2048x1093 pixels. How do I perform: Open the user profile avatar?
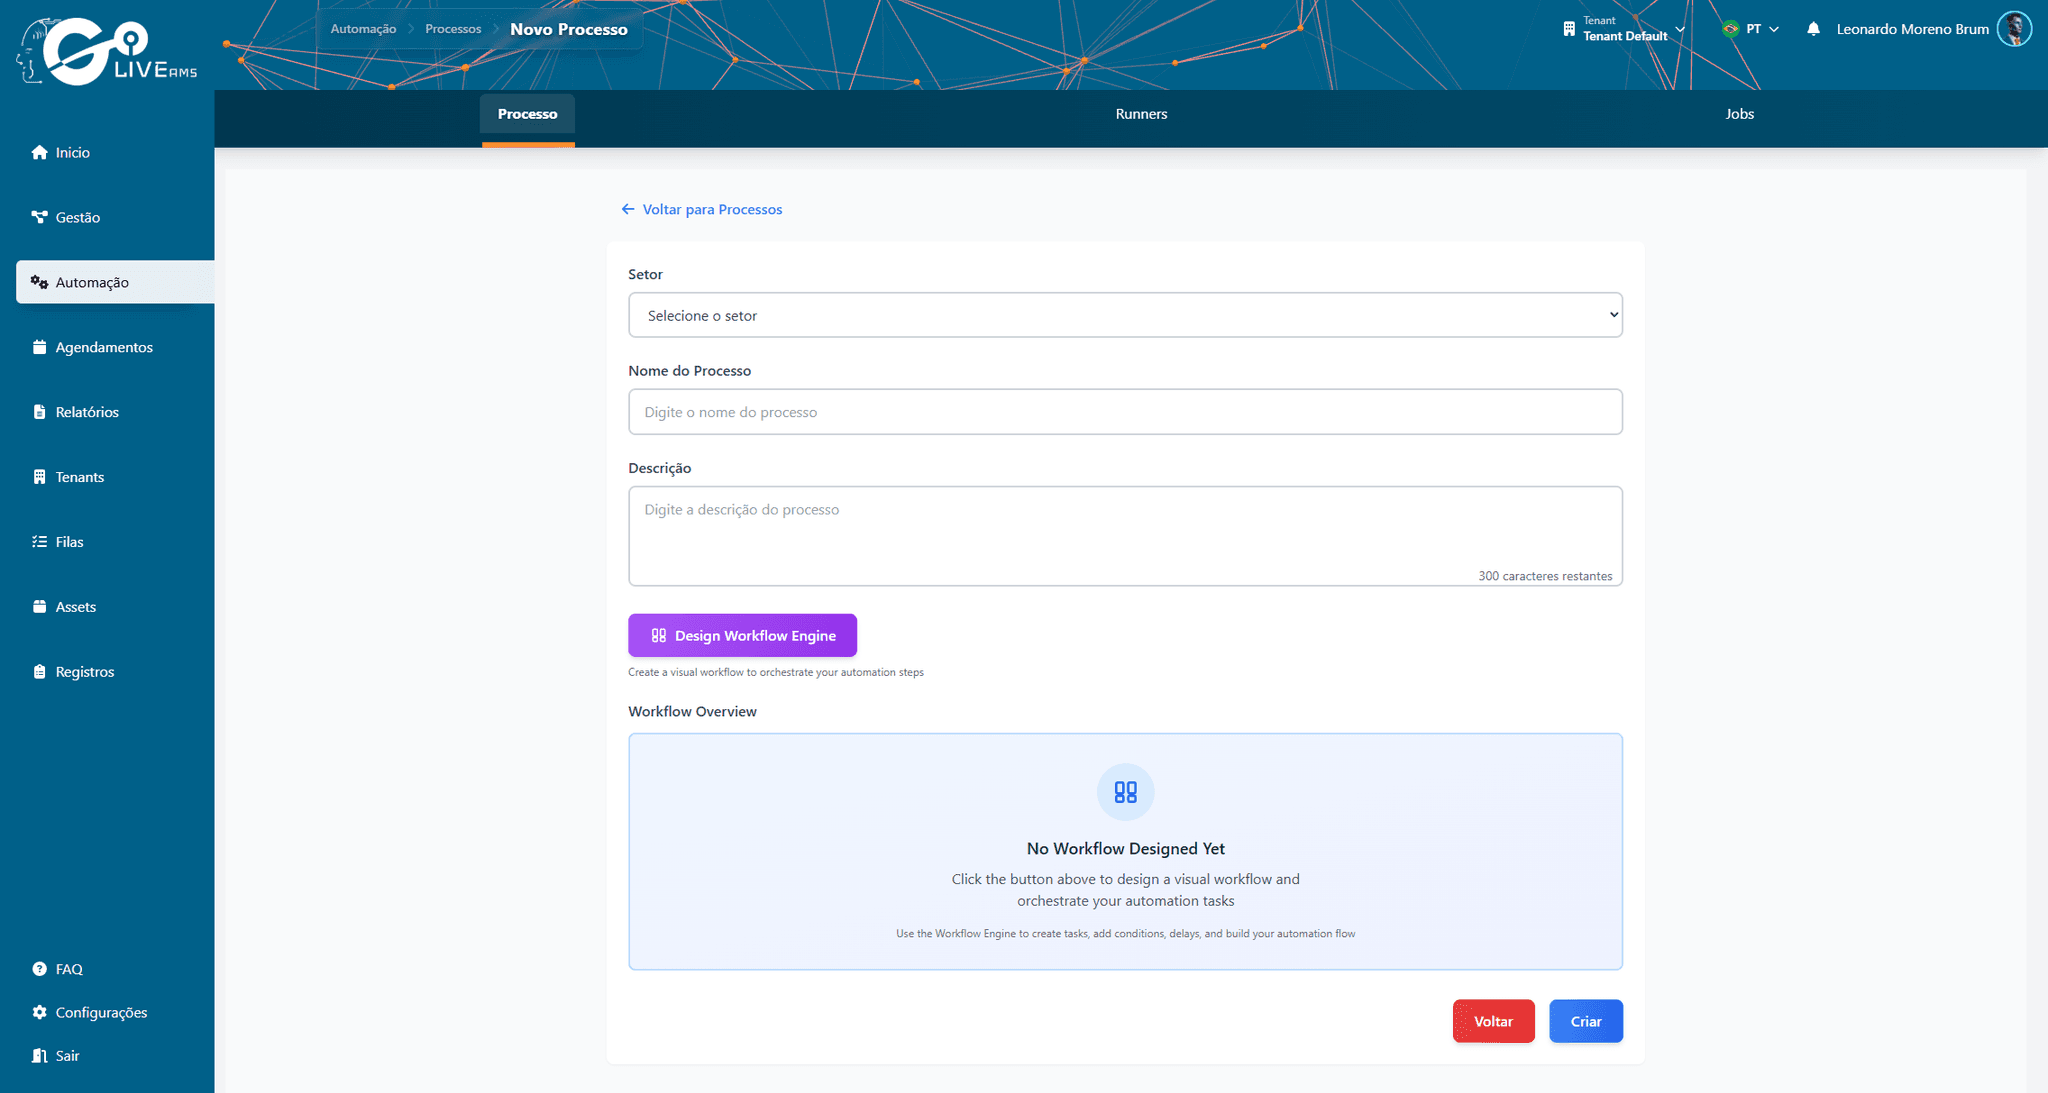pyautogui.click(x=2014, y=29)
